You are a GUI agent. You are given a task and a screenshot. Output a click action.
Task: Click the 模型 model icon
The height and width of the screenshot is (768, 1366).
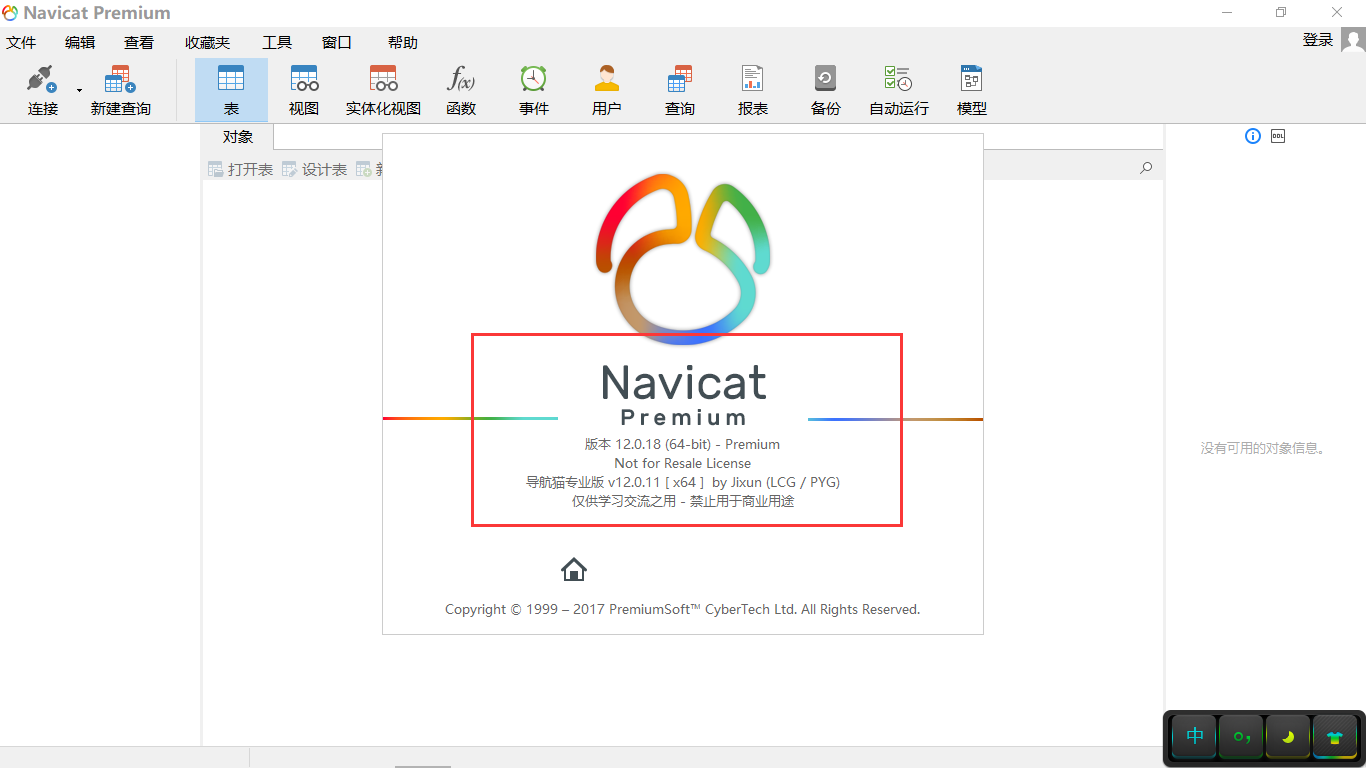pyautogui.click(x=972, y=79)
